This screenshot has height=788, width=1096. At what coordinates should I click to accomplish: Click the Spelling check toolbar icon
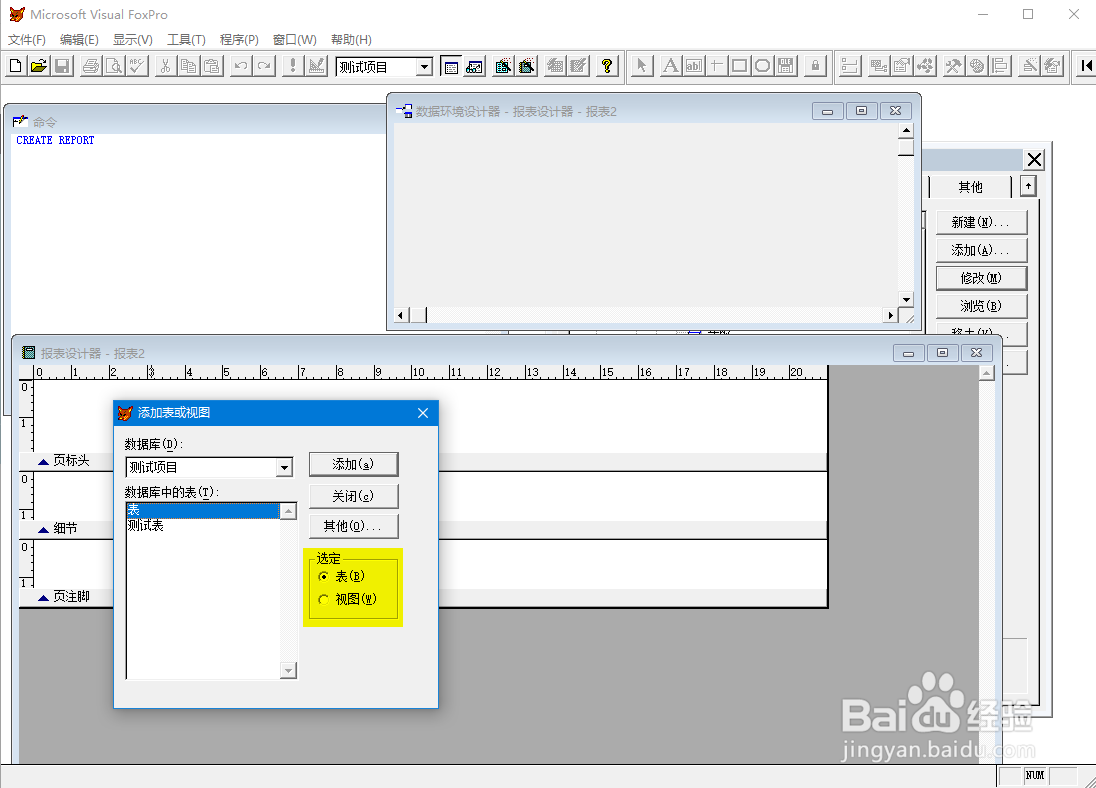click(x=137, y=66)
